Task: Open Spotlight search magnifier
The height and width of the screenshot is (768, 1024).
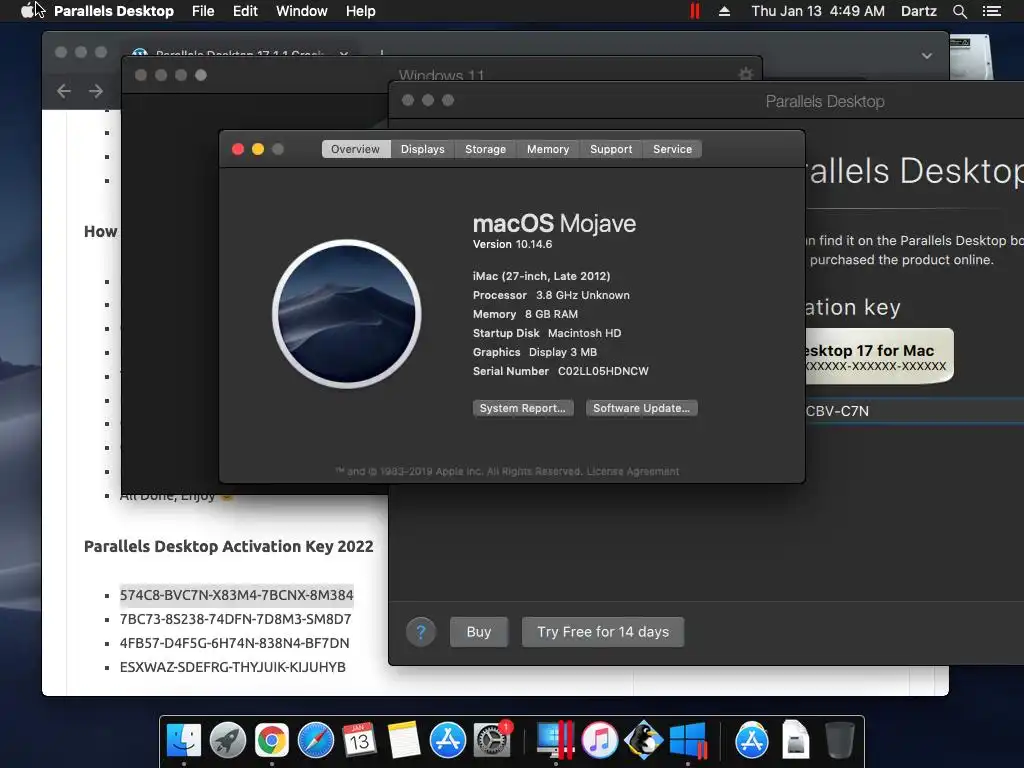Action: pyautogui.click(x=959, y=11)
